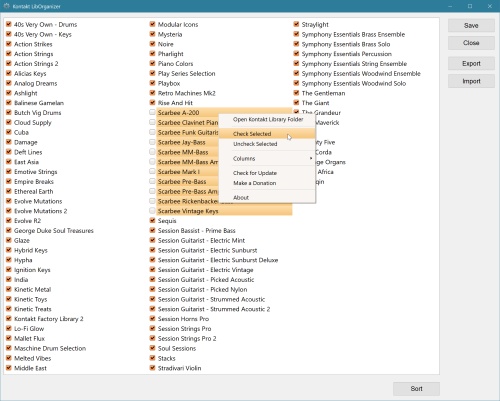
Task: Select Ignition Keys entry
Action: (32, 270)
